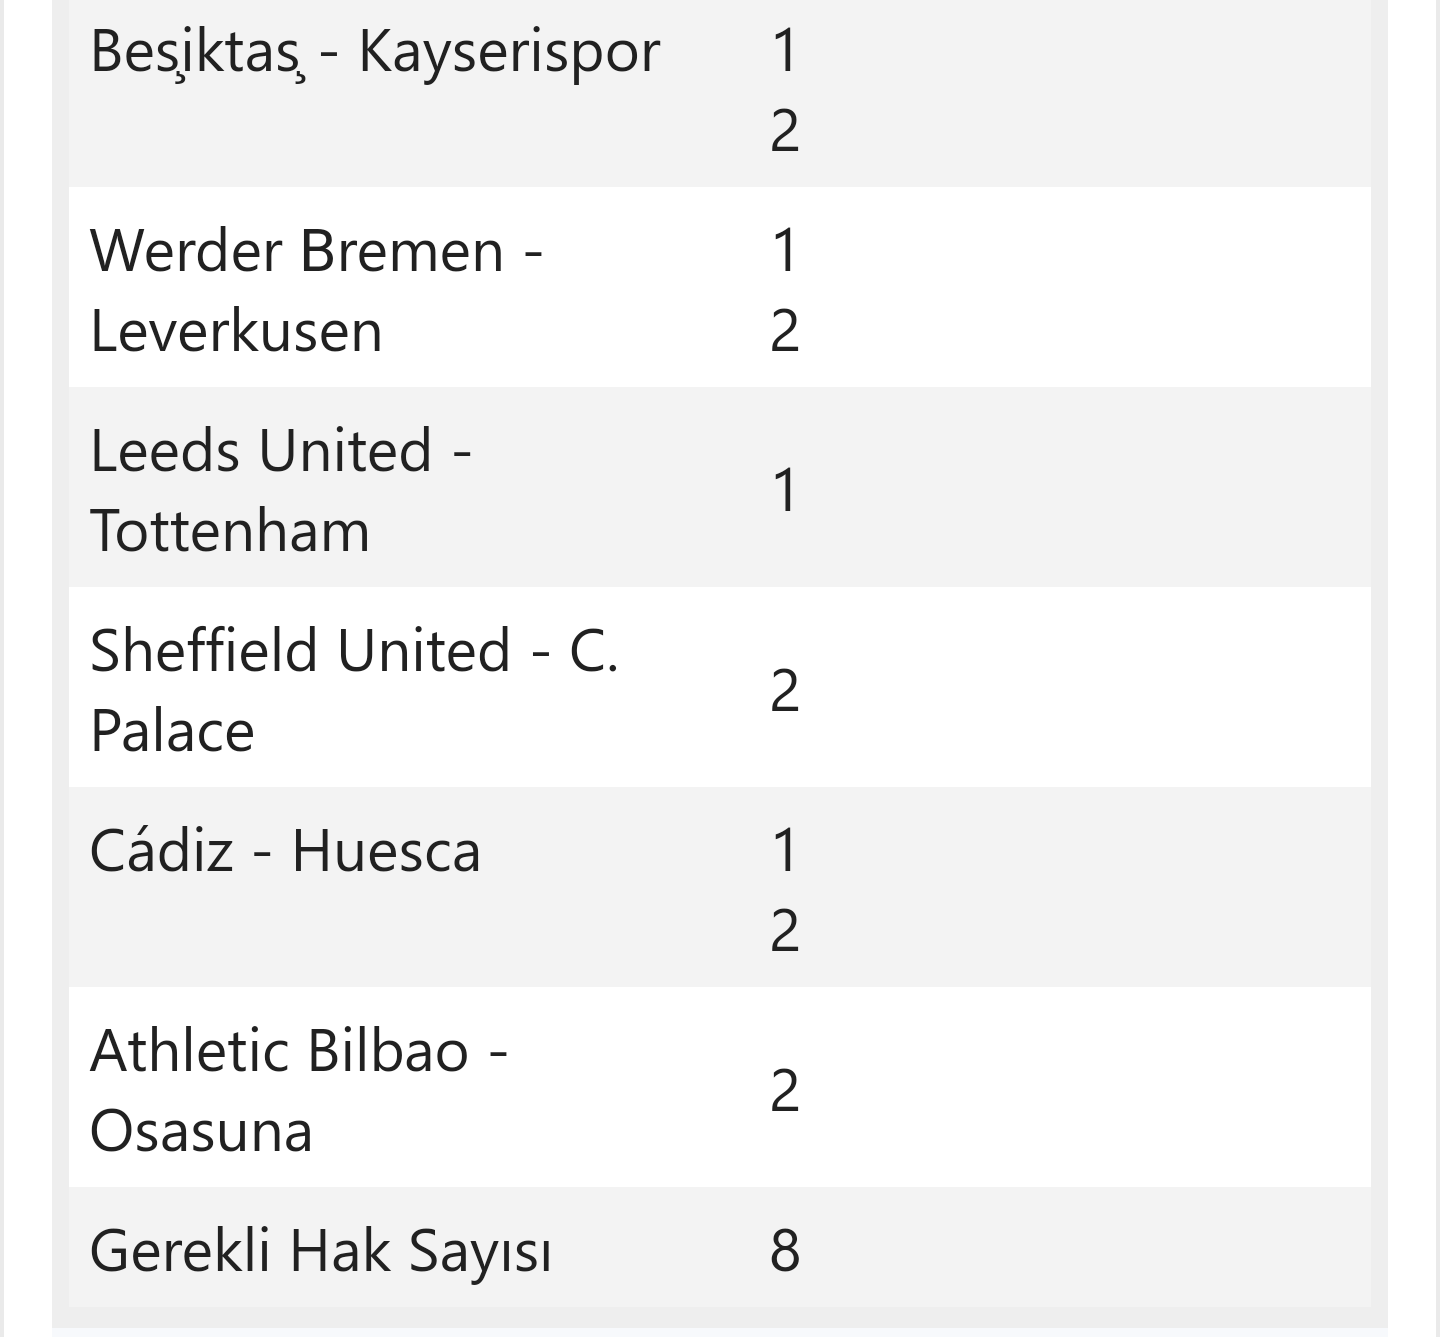Select the Cádiz - Huesca match name
1440x1337 pixels.
[285, 851]
